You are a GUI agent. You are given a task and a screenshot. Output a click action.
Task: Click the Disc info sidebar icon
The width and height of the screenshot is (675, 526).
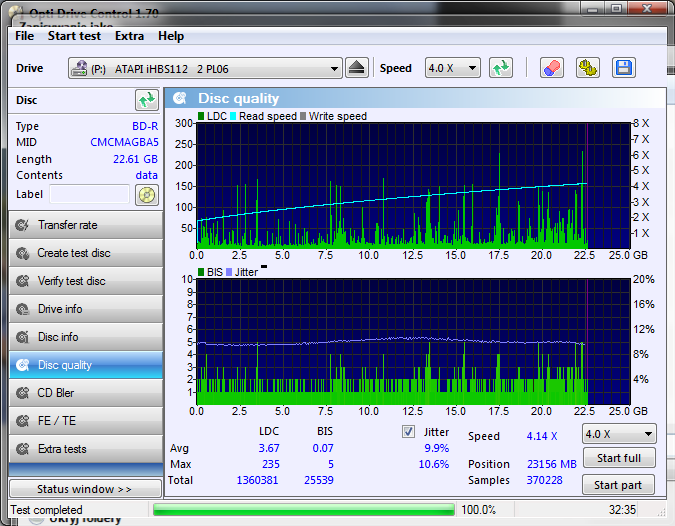tap(22, 337)
